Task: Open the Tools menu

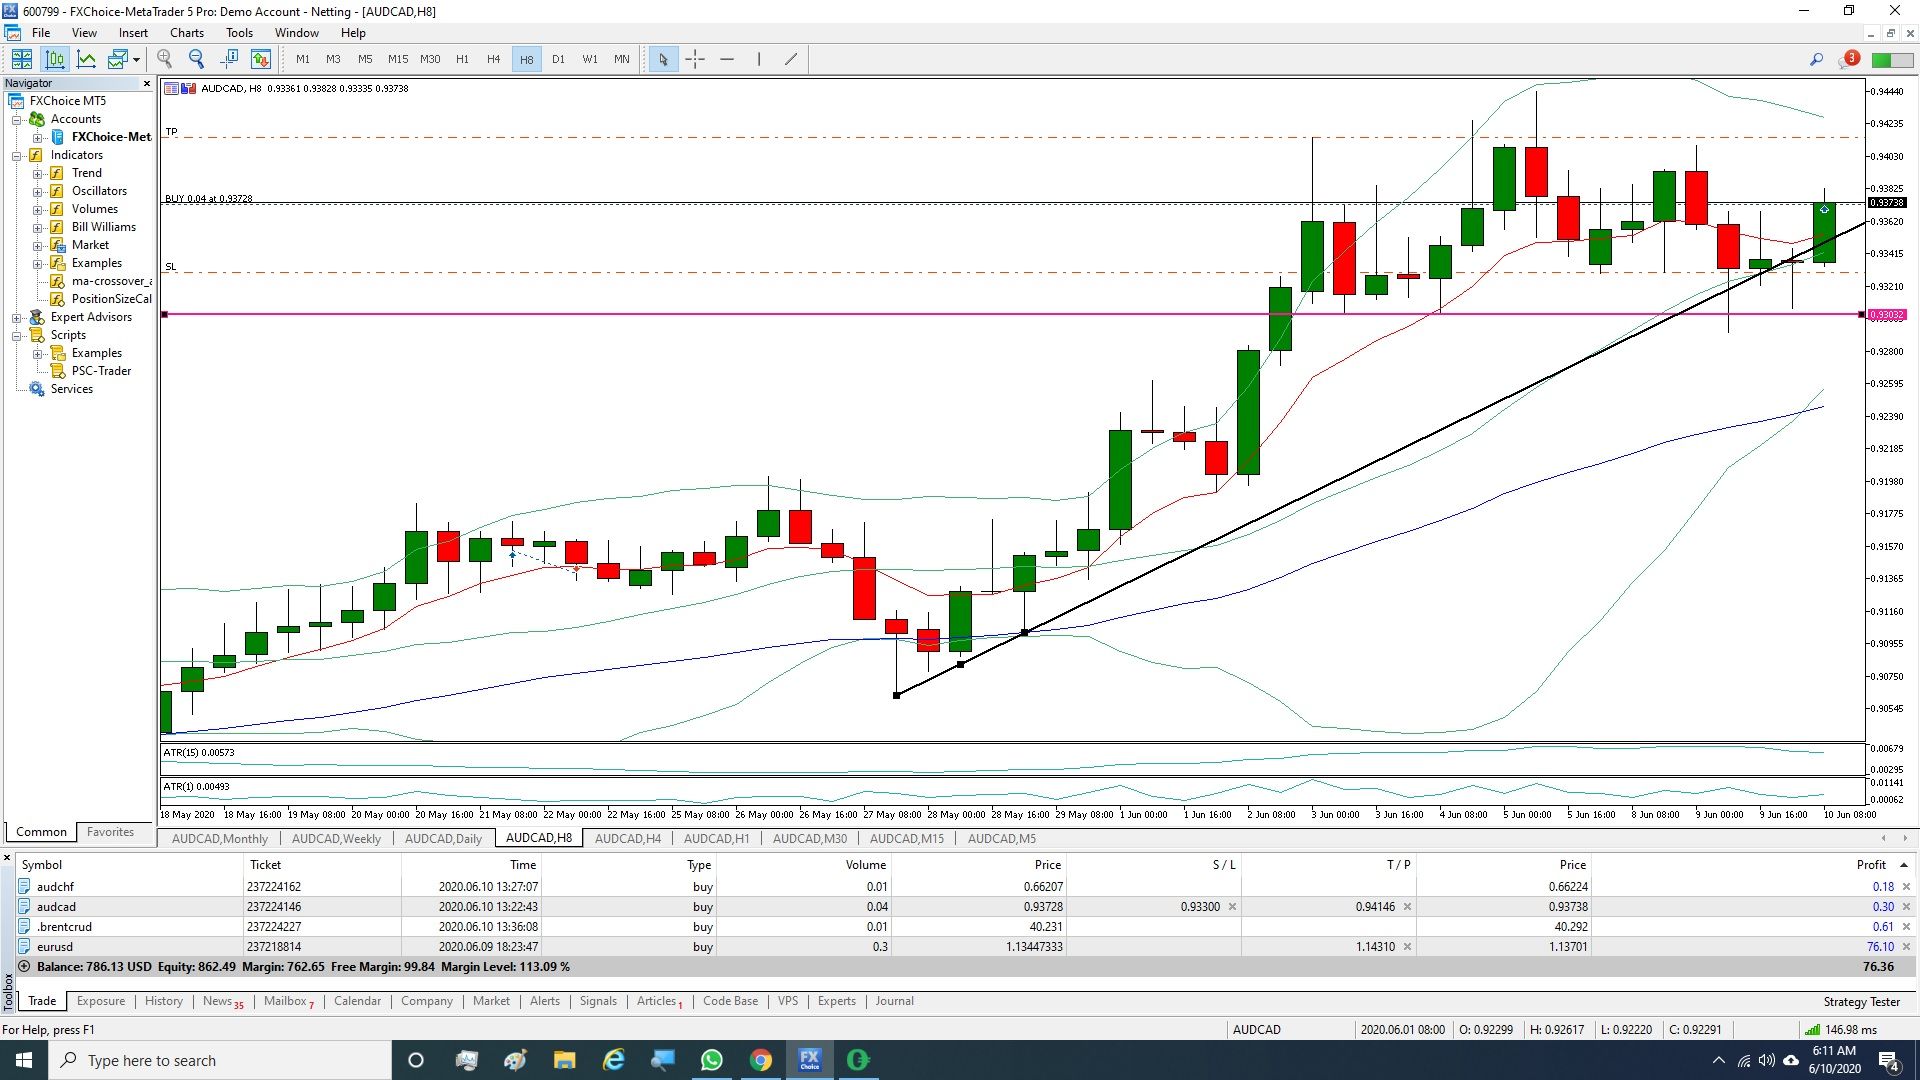Action: pyautogui.click(x=239, y=32)
